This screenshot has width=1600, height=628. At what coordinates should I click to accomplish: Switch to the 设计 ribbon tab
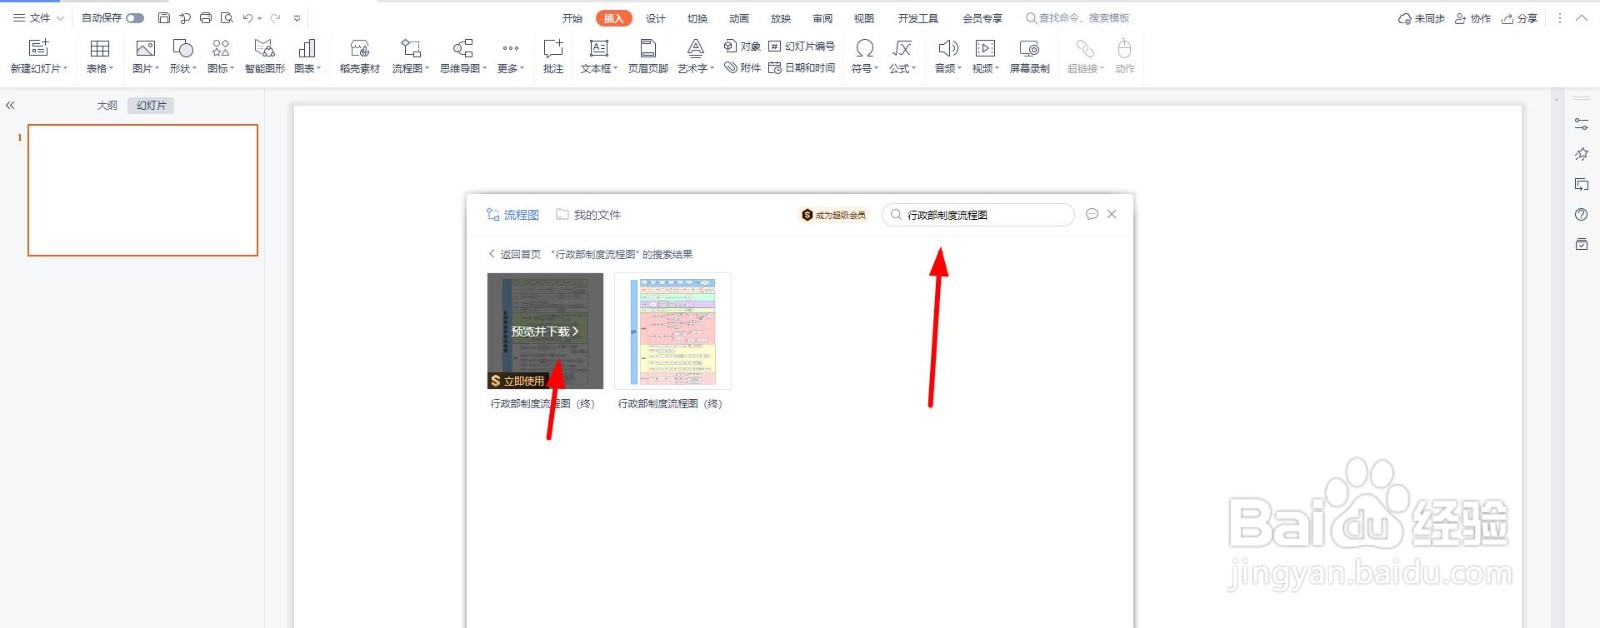(656, 18)
